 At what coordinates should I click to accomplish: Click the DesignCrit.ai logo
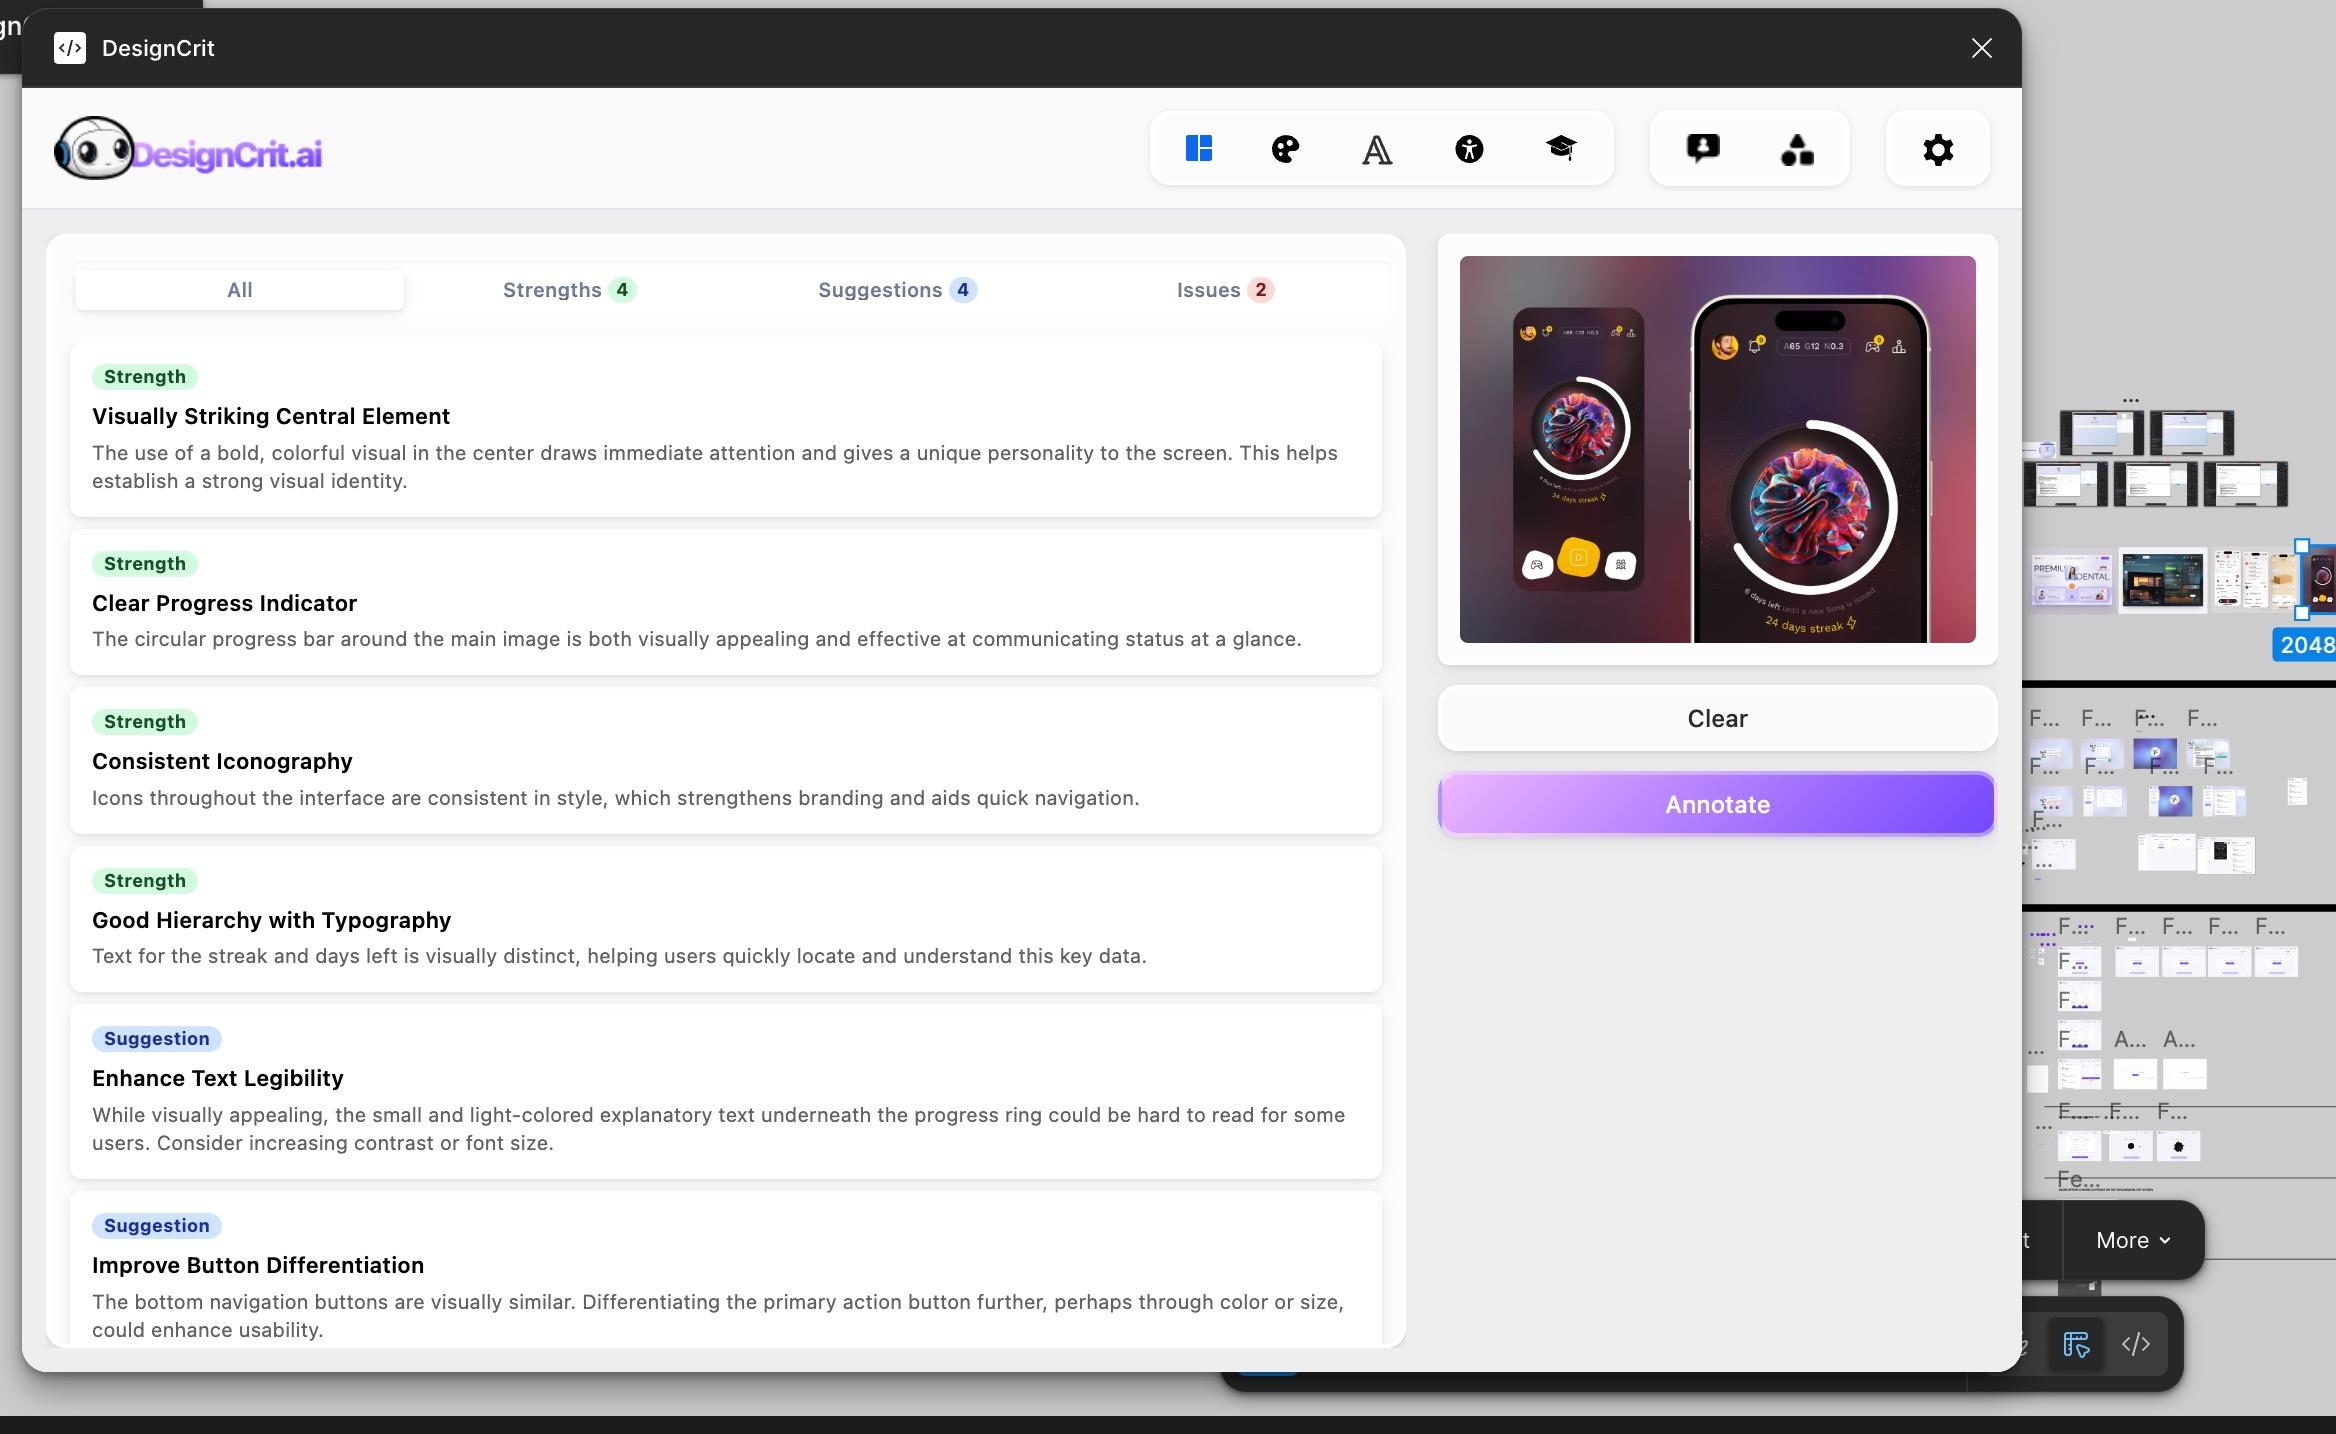(188, 149)
